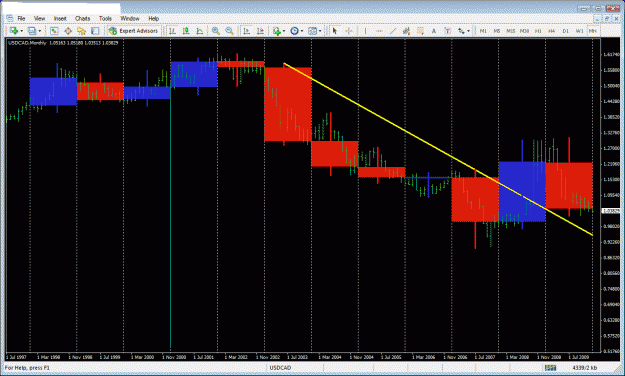Switch to line chart display

[x=200, y=31]
